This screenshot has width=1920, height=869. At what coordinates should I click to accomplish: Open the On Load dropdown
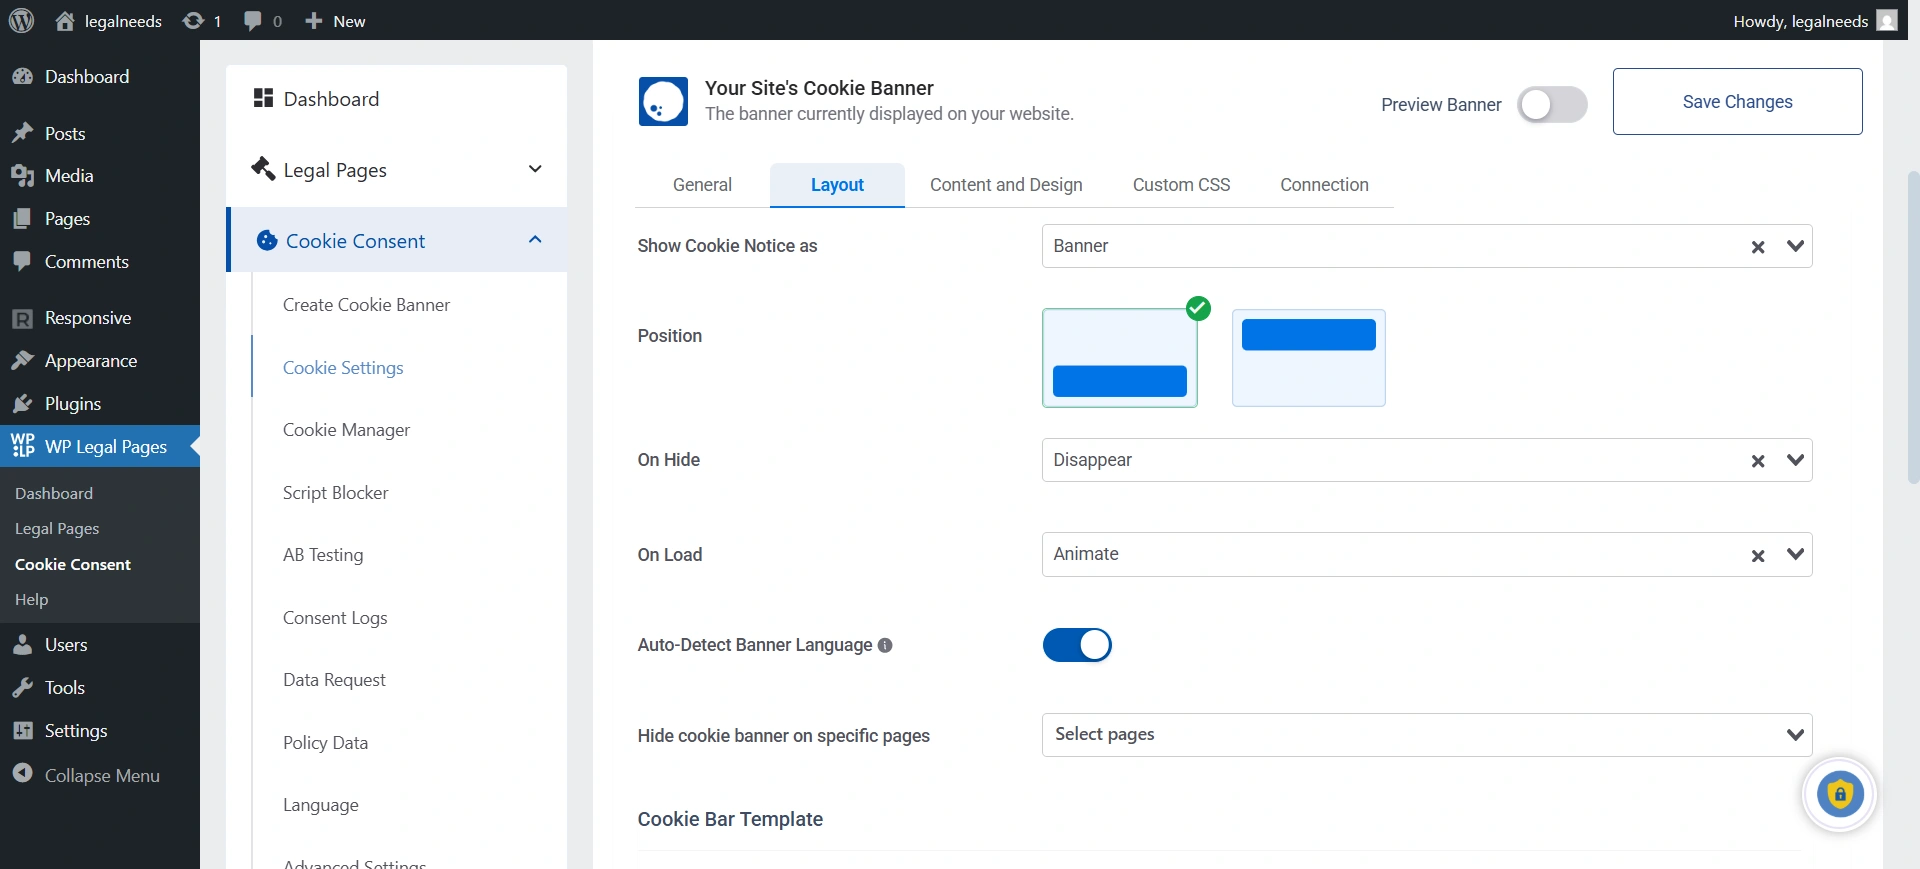pyautogui.click(x=1795, y=555)
